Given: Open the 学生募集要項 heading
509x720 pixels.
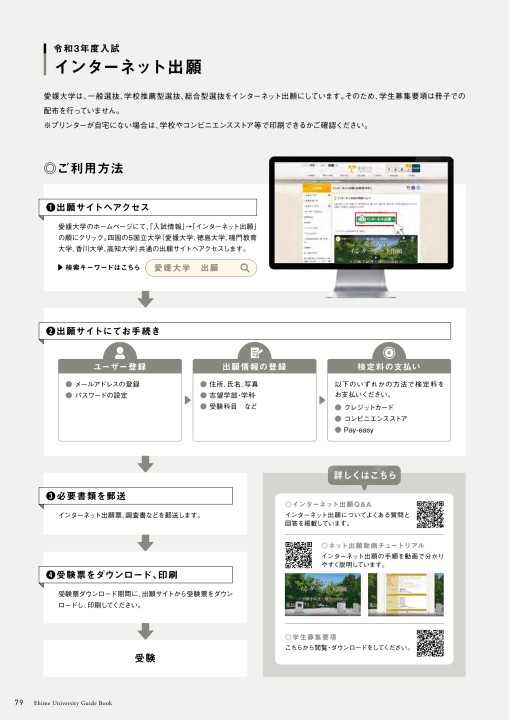Looking at the screenshot, I should tap(311, 637).
